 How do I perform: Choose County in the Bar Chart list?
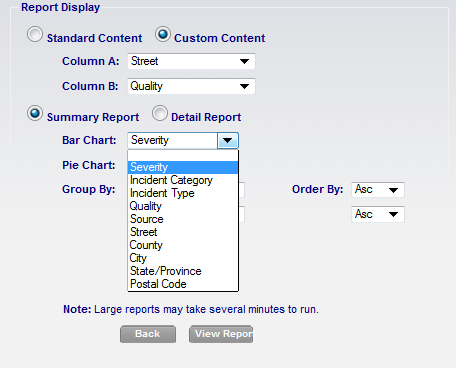coord(183,245)
